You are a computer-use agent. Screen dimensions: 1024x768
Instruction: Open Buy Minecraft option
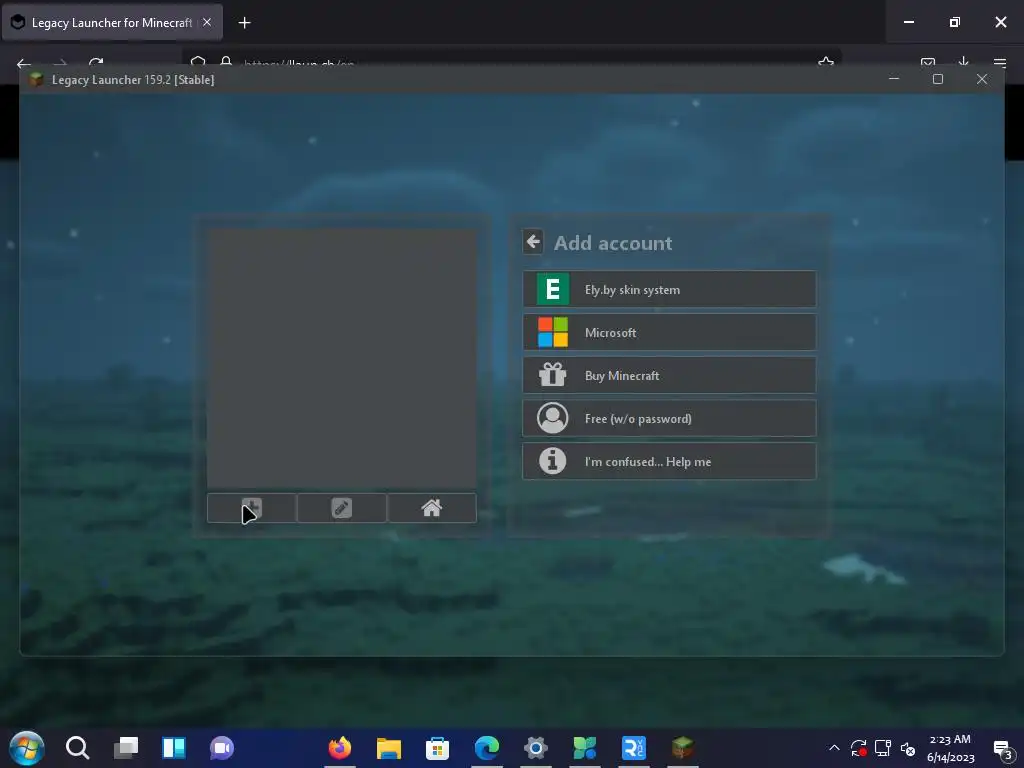[x=669, y=376]
